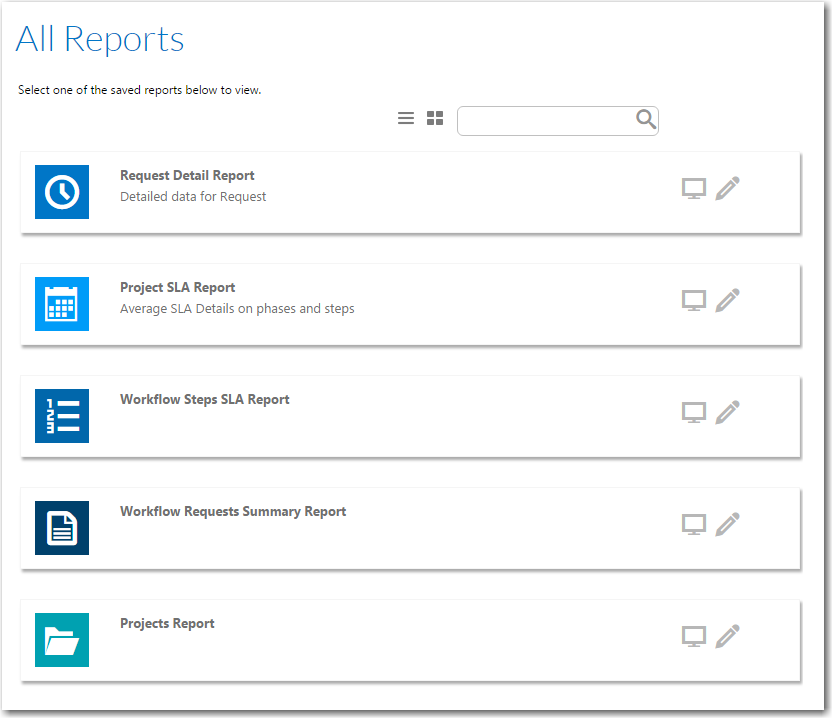
Task: Edit Request Detail Report with pencil icon
Action: (x=727, y=188)
